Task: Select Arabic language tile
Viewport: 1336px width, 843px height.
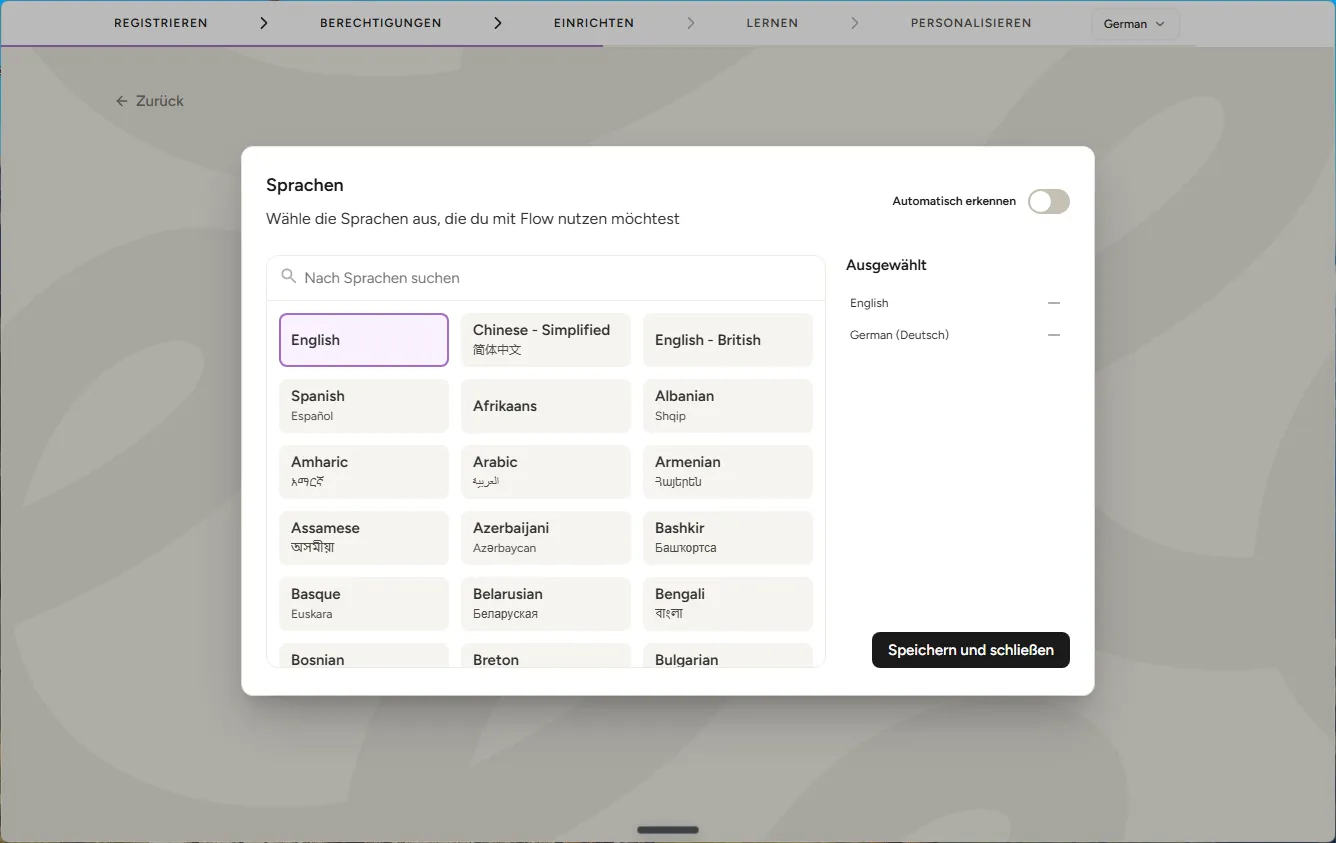Action: click(x=546, y=472)
